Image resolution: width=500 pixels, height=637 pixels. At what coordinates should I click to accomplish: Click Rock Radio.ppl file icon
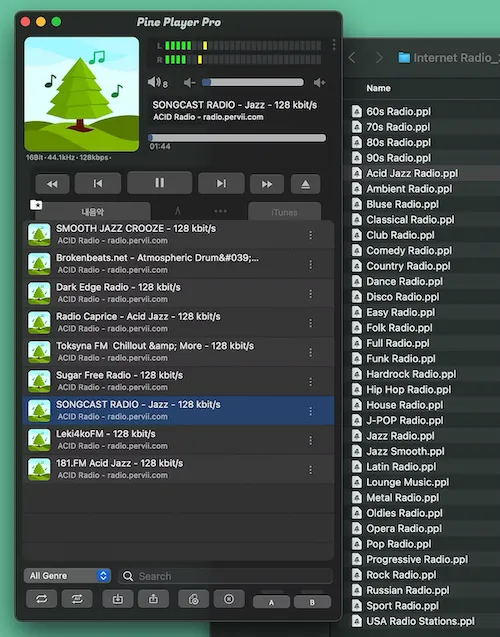(x=357, y=575)
